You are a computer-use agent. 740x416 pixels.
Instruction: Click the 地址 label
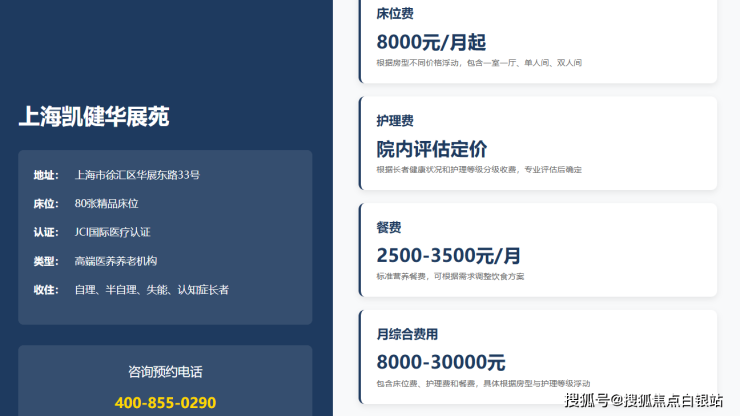coord(46,175)
